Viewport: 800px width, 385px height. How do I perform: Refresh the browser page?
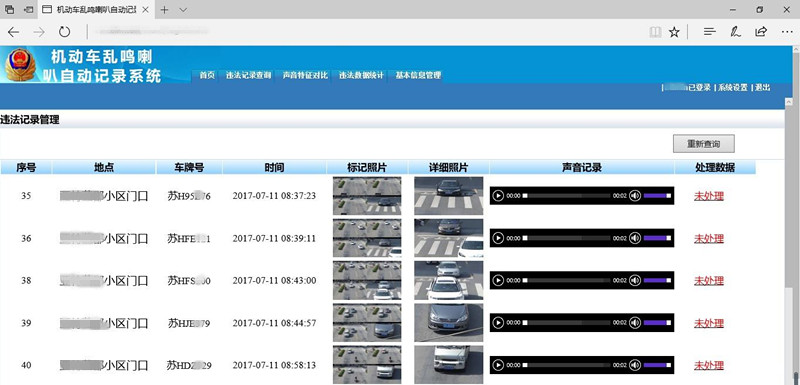pyautogui.click(x=64, y=32)
